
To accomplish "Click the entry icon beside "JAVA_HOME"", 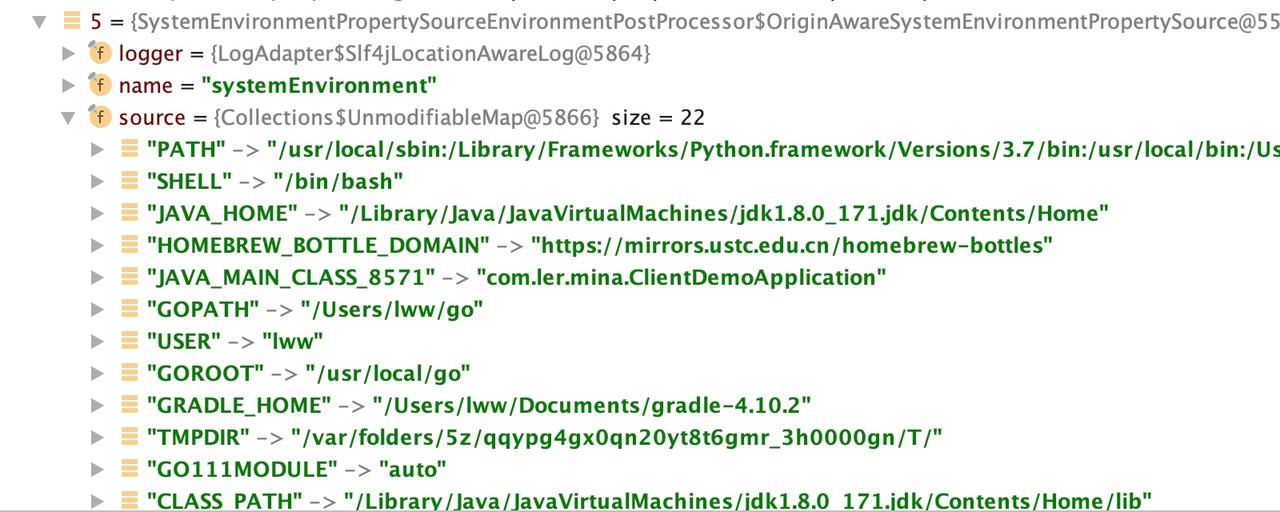I will click(x=129, y=213).
